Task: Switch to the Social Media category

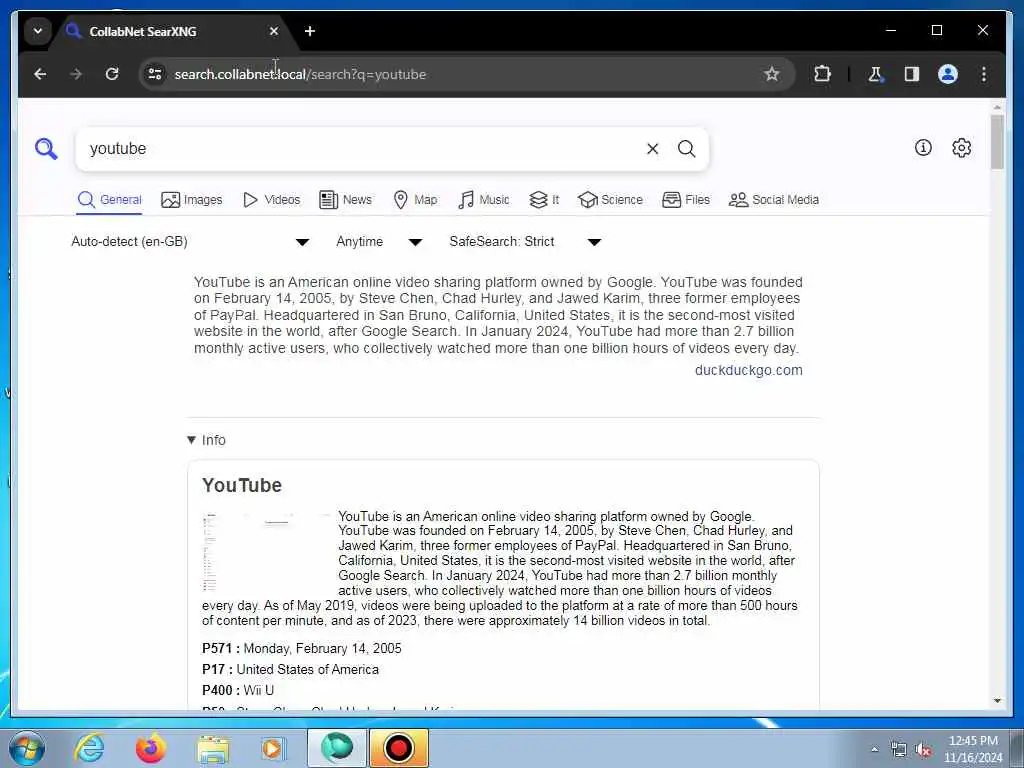Action: point(774,200)
